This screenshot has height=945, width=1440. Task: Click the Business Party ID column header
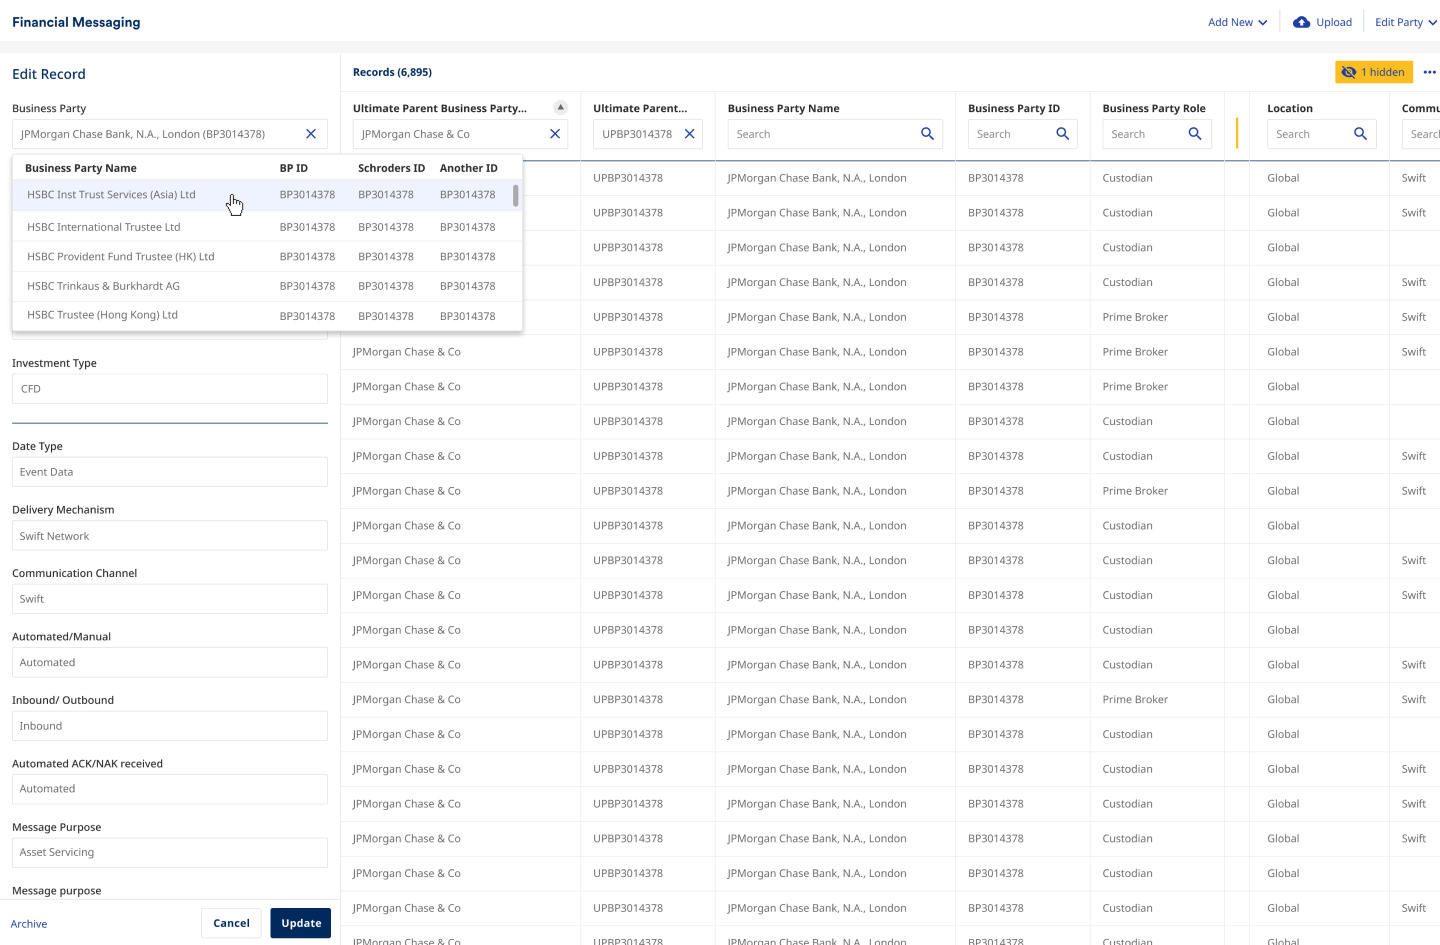[x=1014, y=108]
